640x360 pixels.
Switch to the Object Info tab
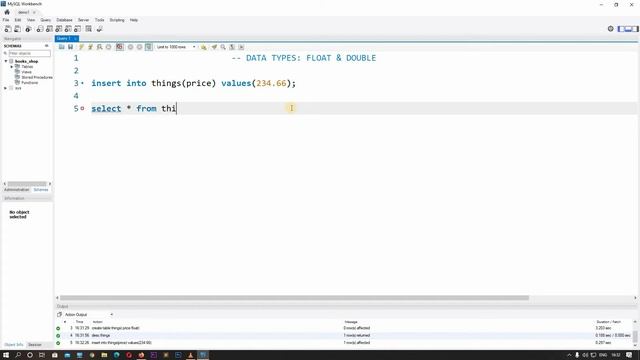pyautogui.click(x=13, y=345)
